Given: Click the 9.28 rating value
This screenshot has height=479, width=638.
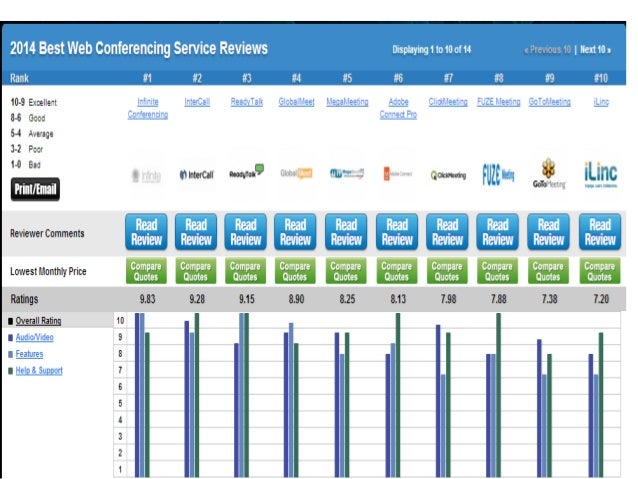Looking at the screenshot, I should click(197, 299).
